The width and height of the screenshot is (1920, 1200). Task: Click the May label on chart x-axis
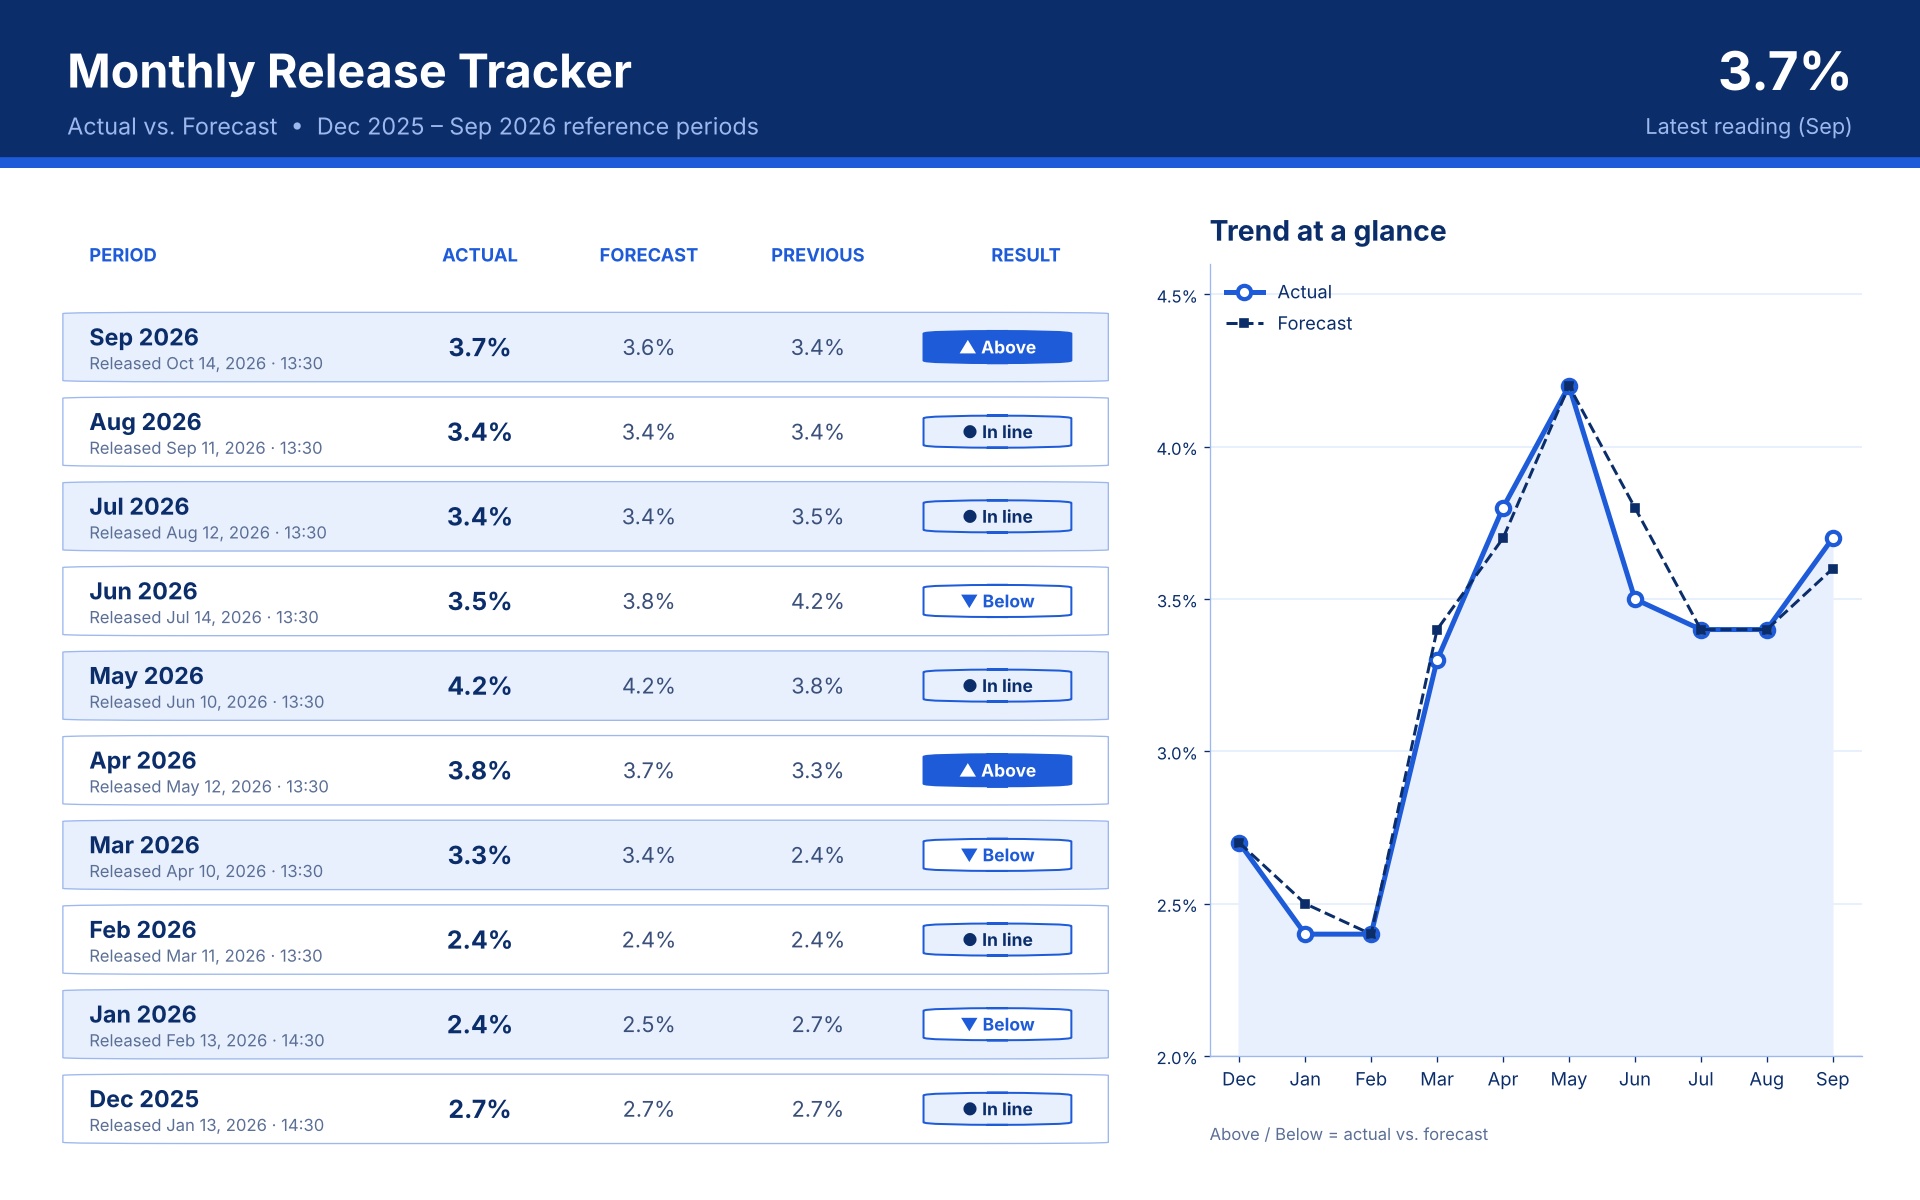pos(1569,1080)
